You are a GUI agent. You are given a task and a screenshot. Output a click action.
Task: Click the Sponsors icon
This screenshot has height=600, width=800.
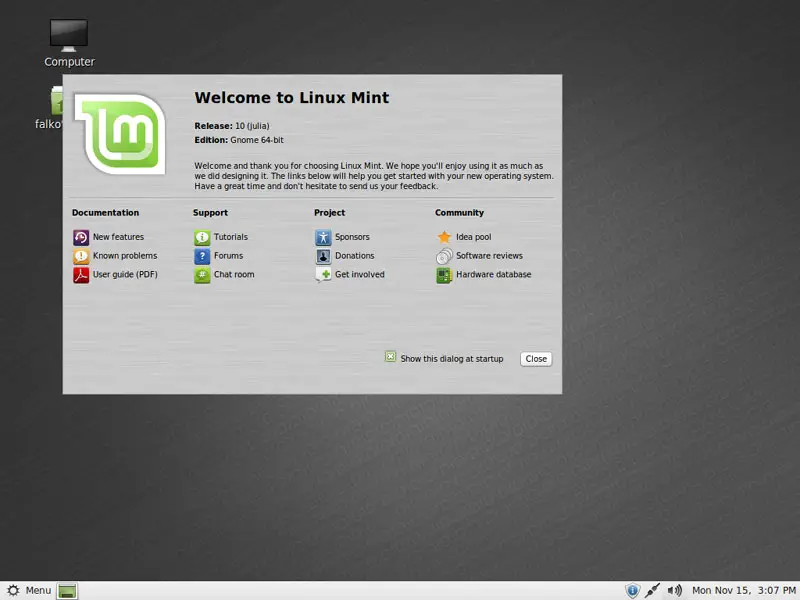point(323,237)
